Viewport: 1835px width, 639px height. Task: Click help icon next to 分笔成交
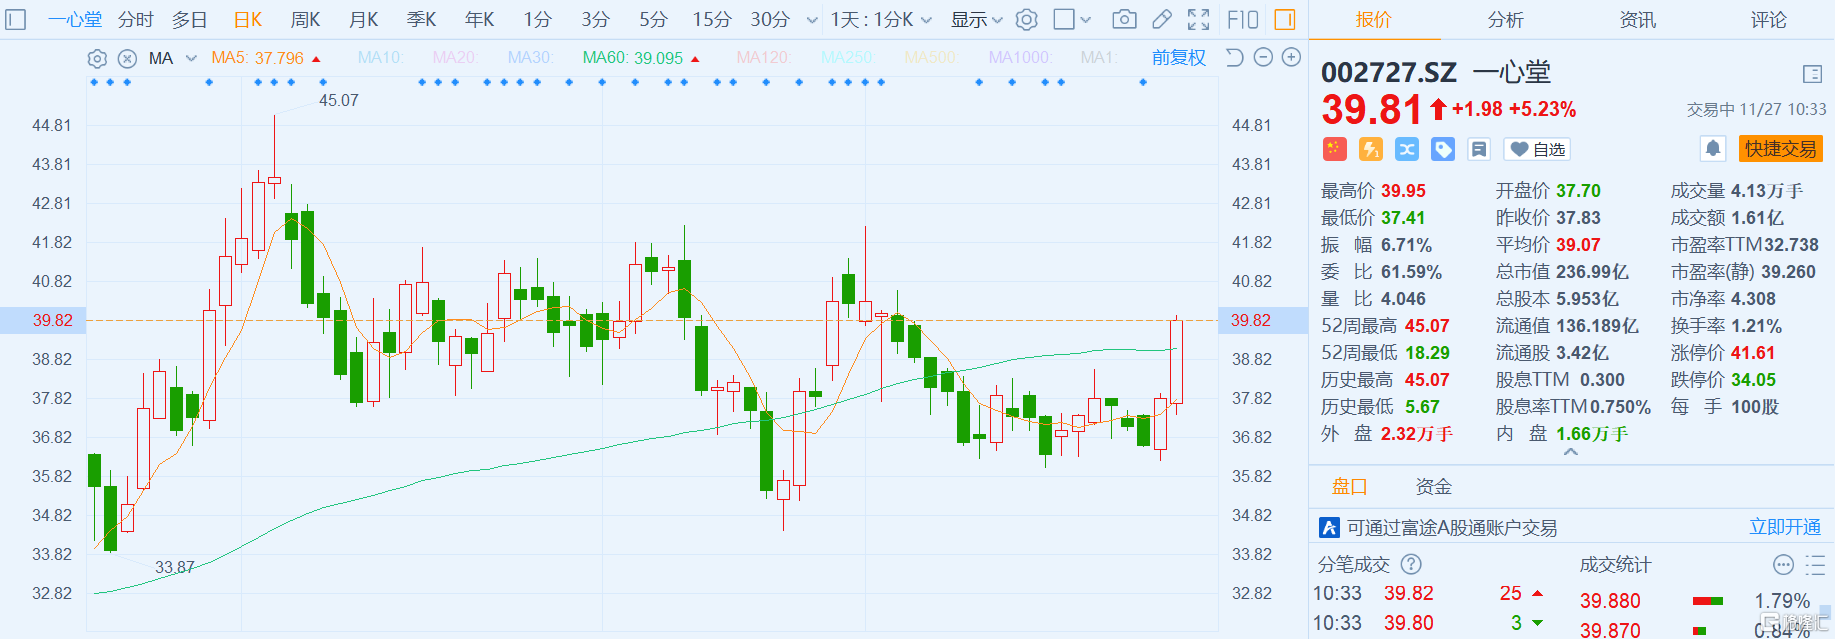click(1411, 564)
